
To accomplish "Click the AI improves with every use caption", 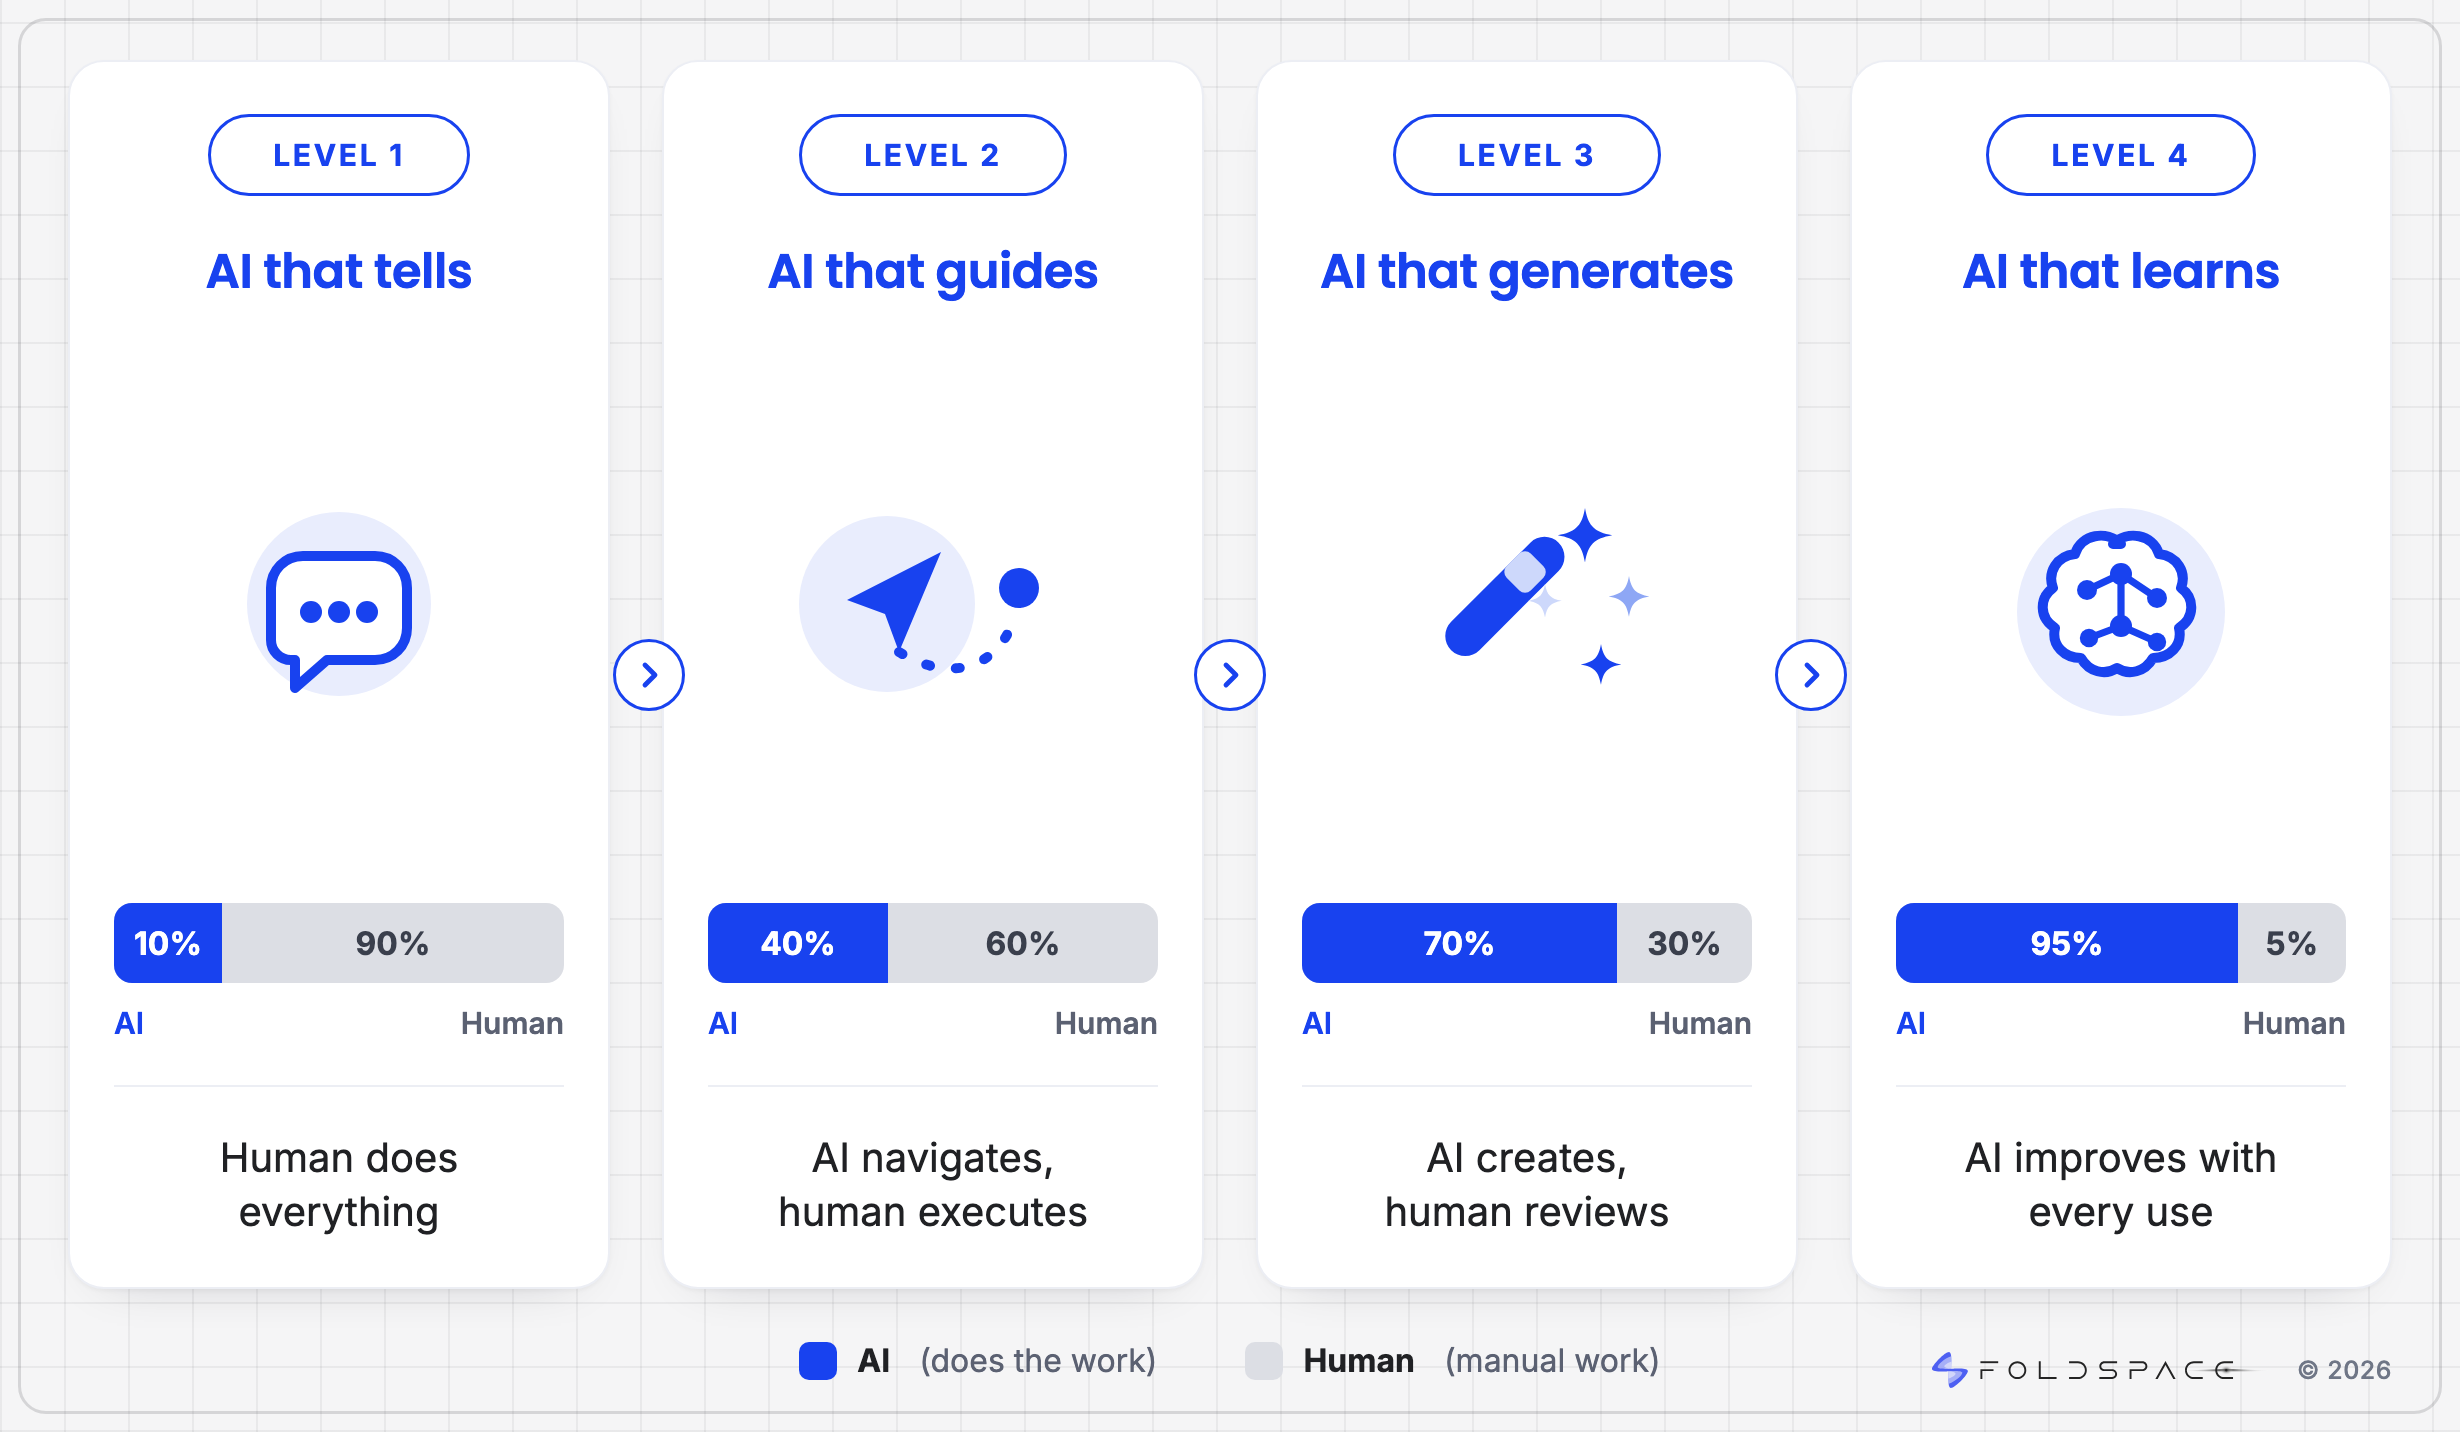I will (2121, 1185).
